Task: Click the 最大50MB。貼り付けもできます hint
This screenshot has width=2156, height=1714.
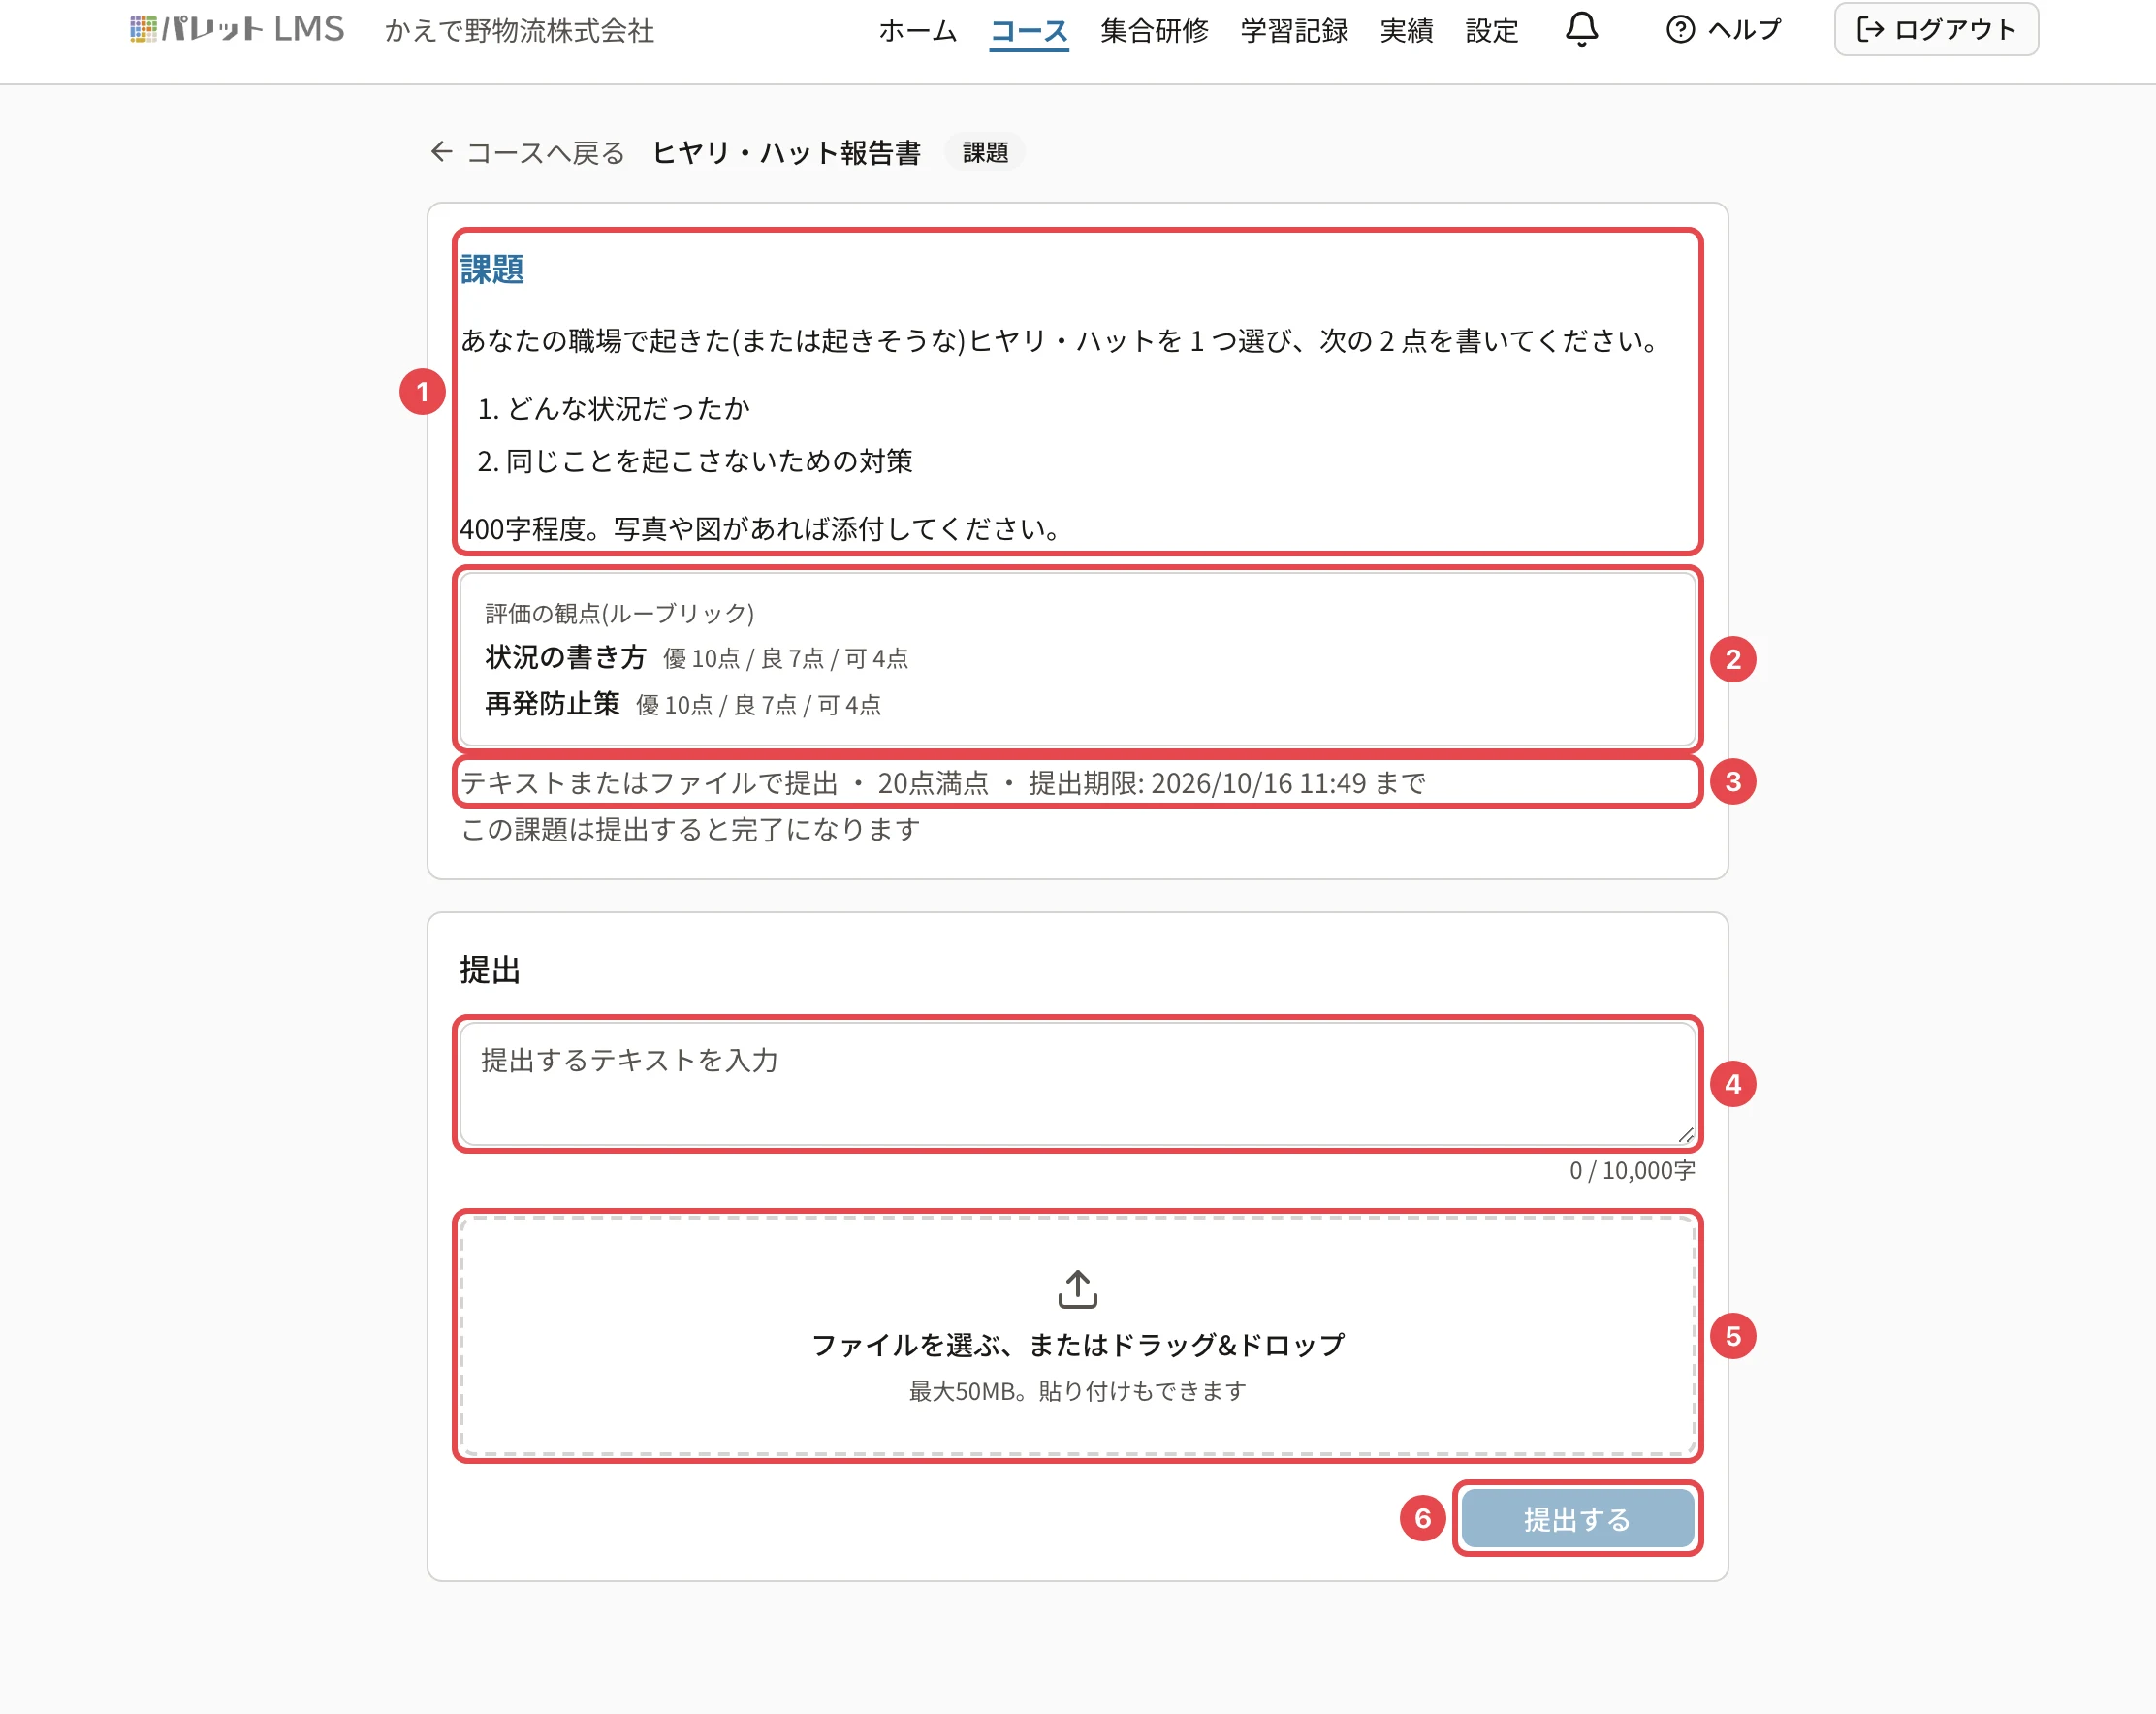Action: [x=1077, y=1391]
